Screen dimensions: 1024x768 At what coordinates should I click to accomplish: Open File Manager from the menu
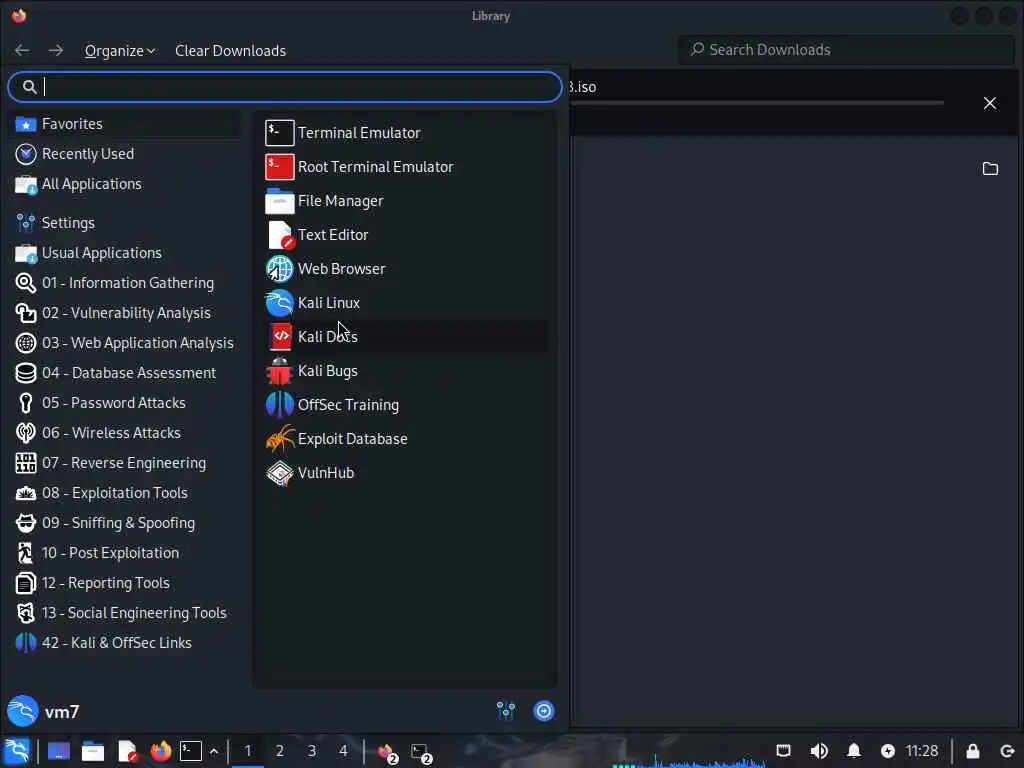[405, 200]
